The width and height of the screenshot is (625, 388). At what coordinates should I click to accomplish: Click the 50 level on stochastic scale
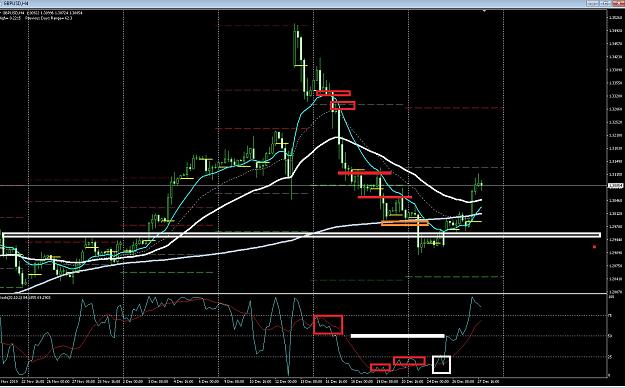[610, 336]
